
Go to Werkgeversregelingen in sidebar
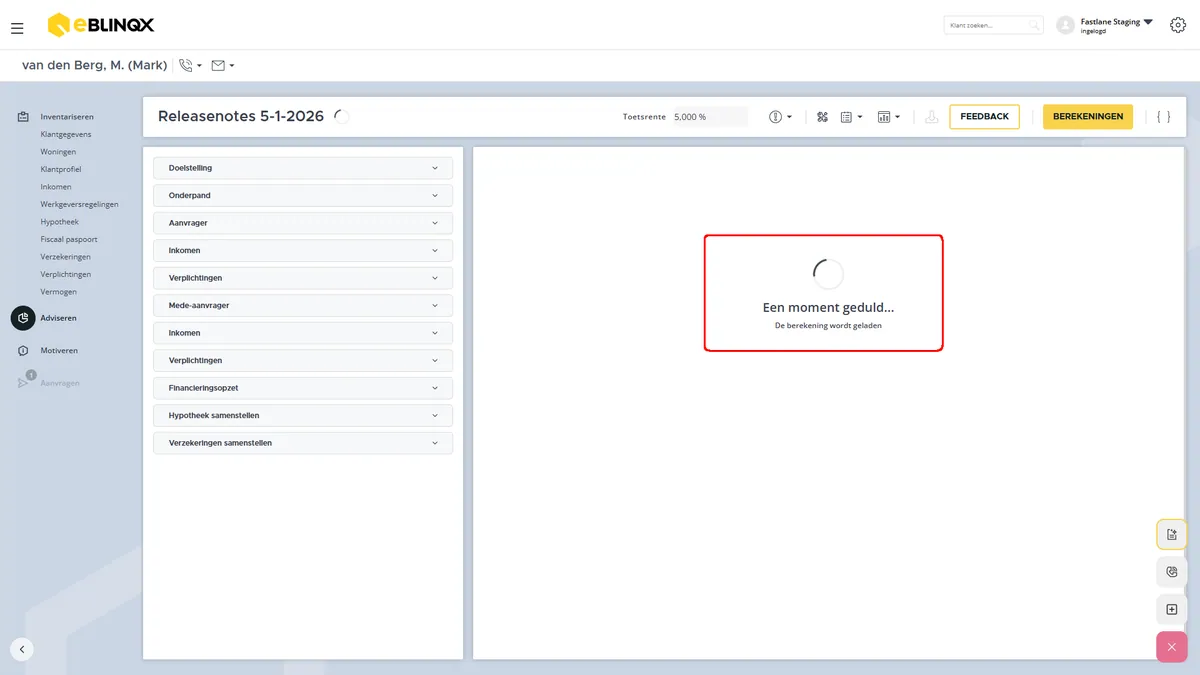79,204
